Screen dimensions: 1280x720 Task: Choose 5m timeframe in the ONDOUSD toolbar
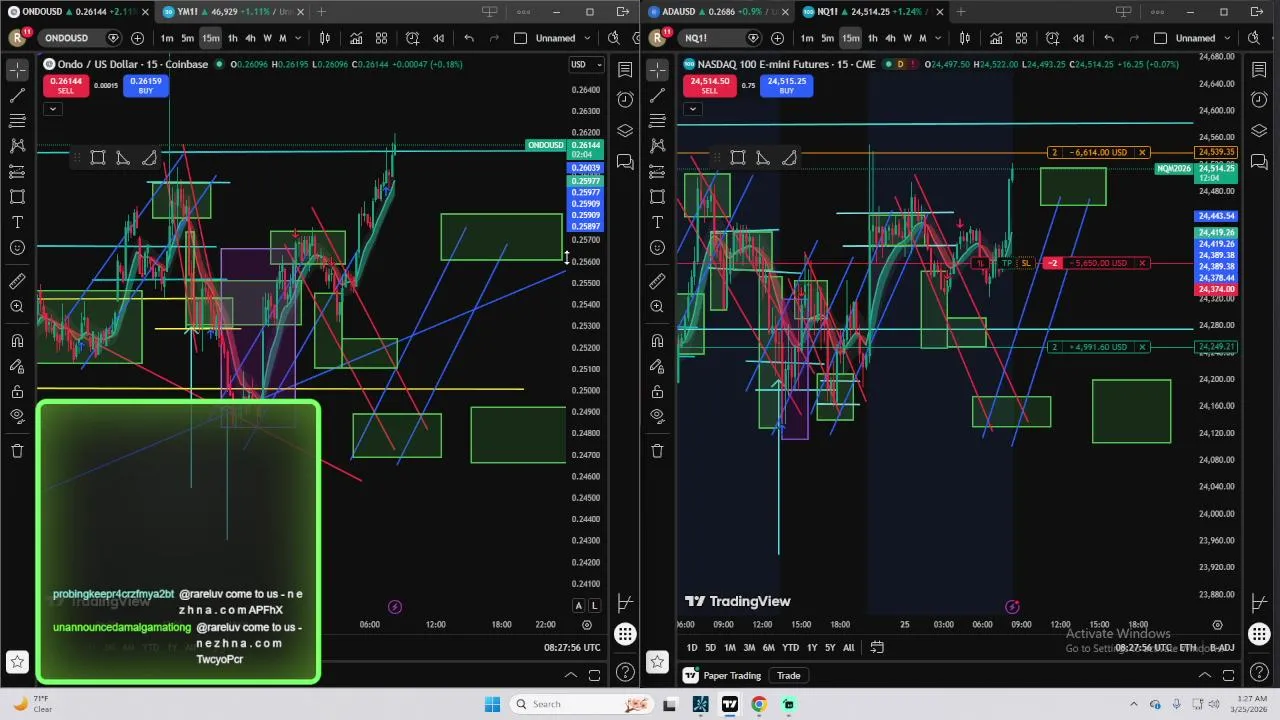point(187,38)
